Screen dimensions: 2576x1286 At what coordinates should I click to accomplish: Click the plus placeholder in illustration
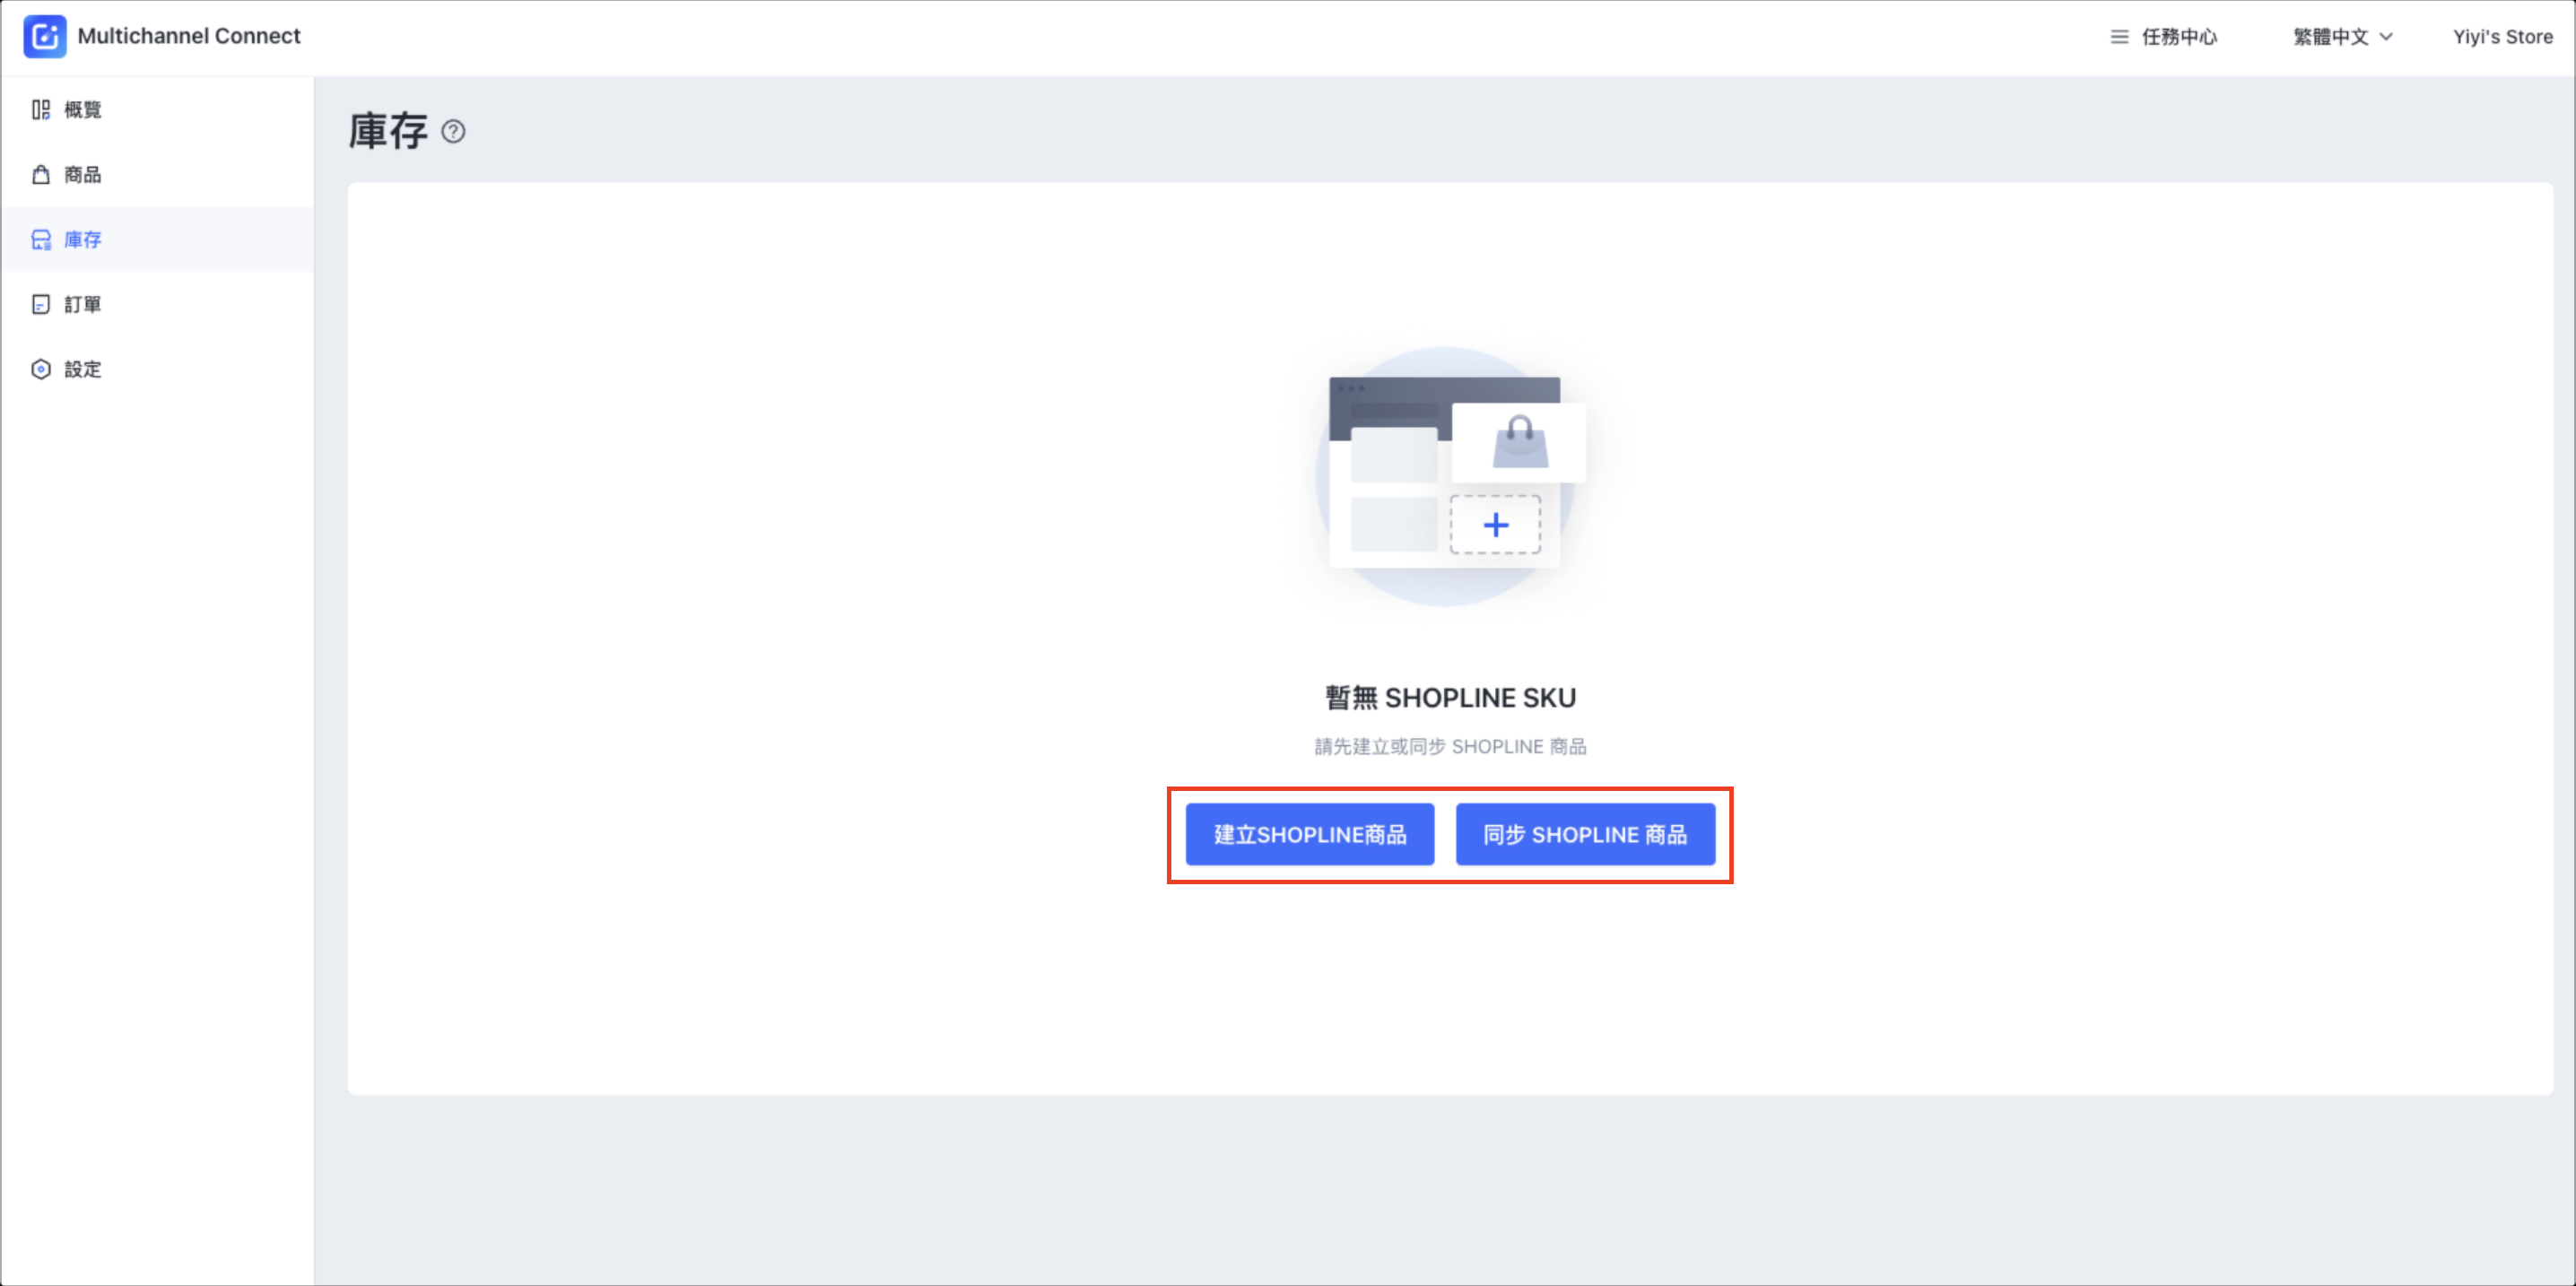tap(1495, 525)
